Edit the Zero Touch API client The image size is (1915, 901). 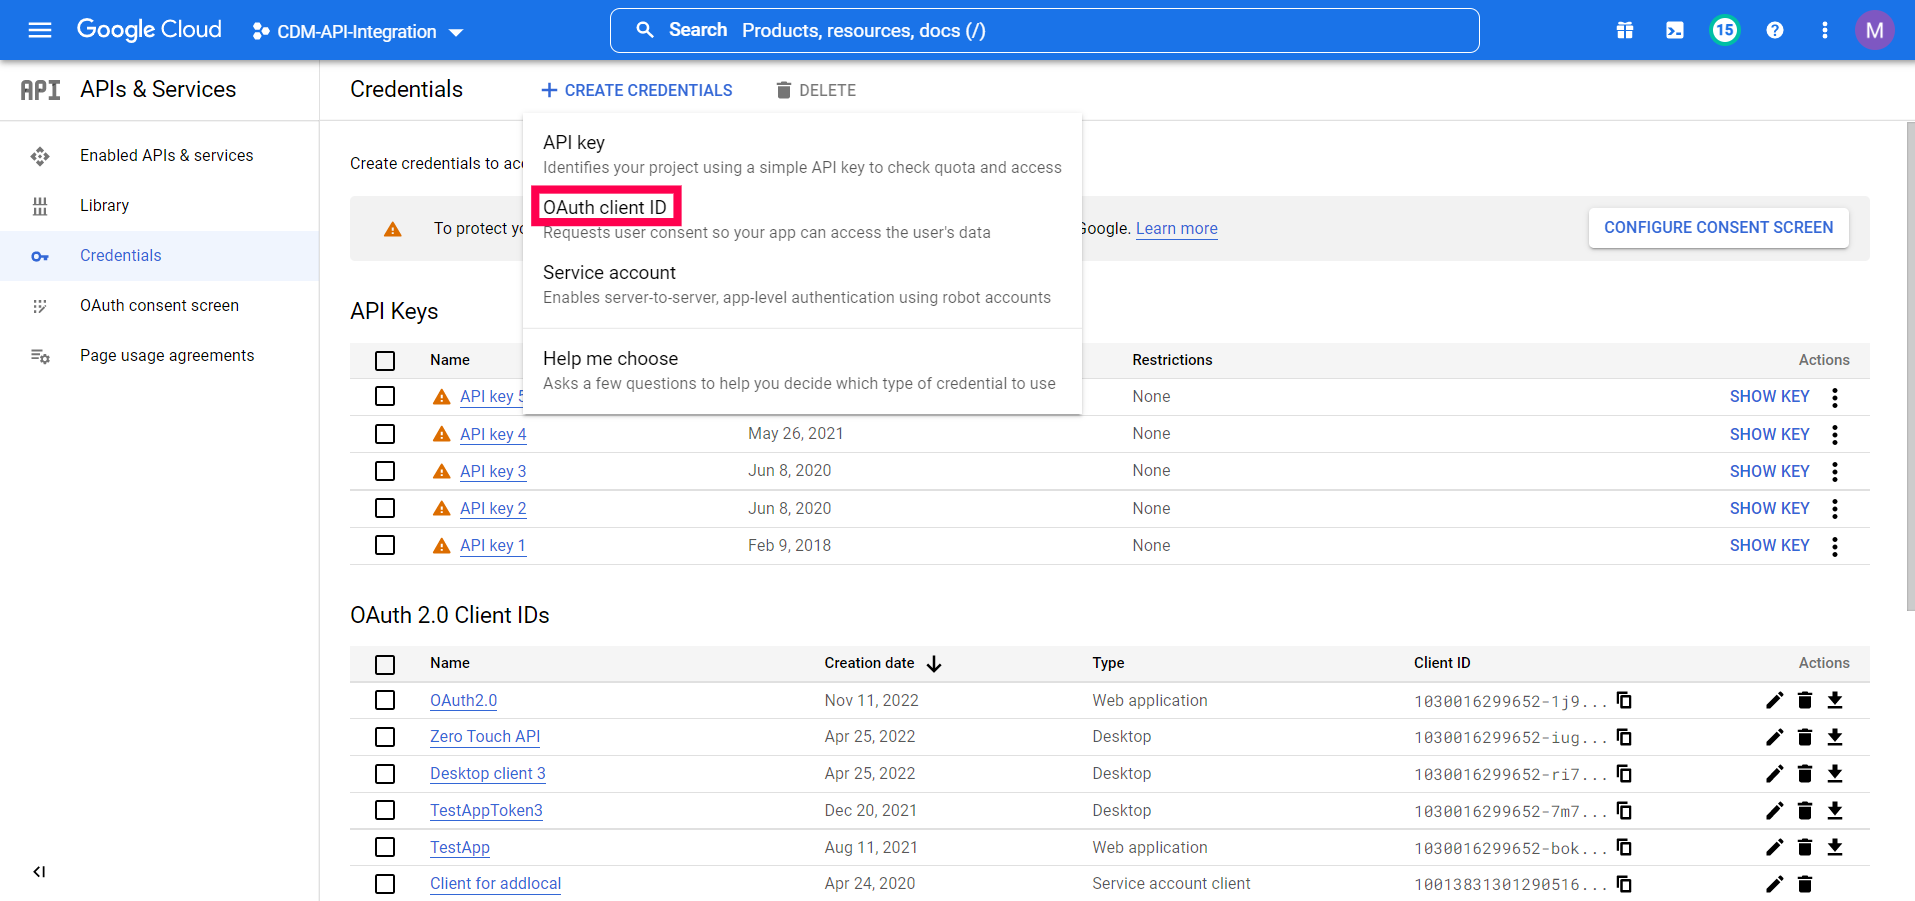pos(1774,737)
